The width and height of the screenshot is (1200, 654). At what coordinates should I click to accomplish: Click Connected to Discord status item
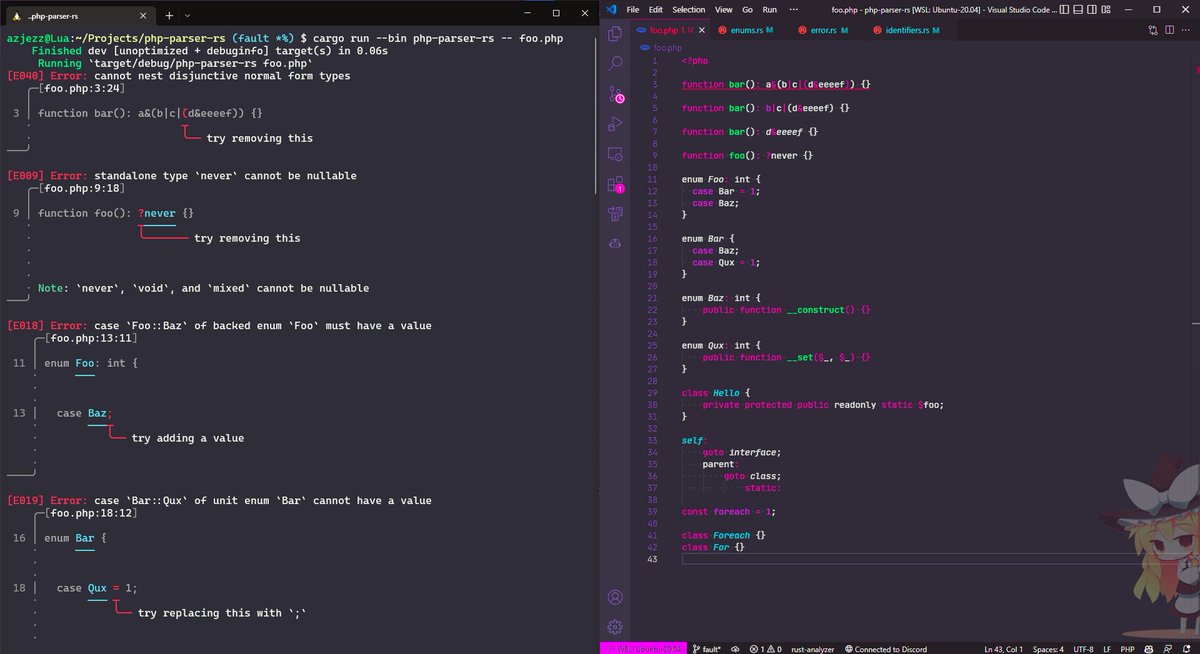888,648
